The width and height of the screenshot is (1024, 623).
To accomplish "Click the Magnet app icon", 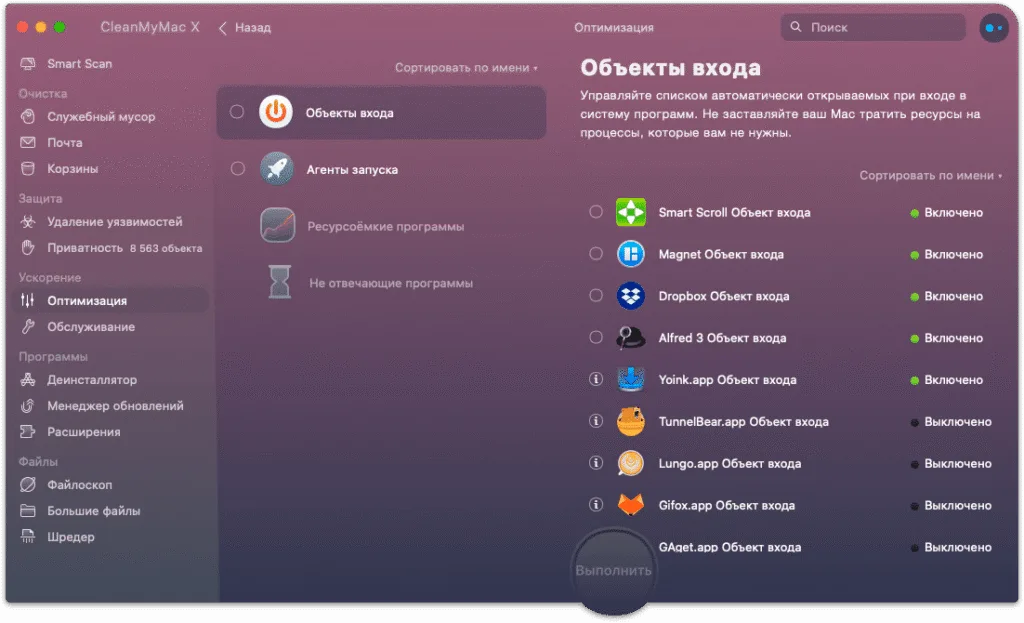I will pos(630,254).
